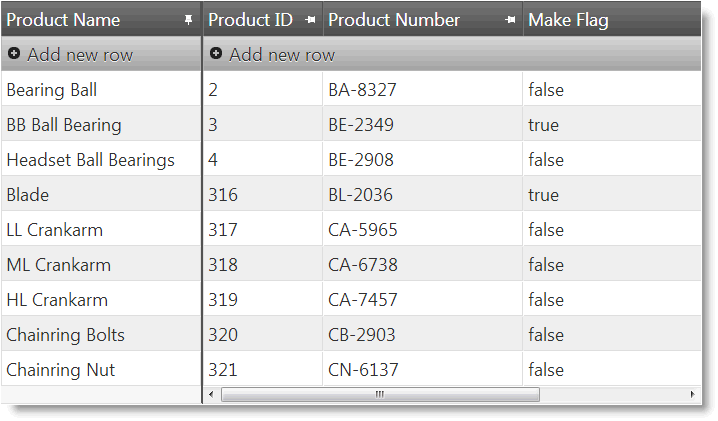Screen dimensions: 718x421
Task: Pin the Product Number column
Action: click(510, 20)
